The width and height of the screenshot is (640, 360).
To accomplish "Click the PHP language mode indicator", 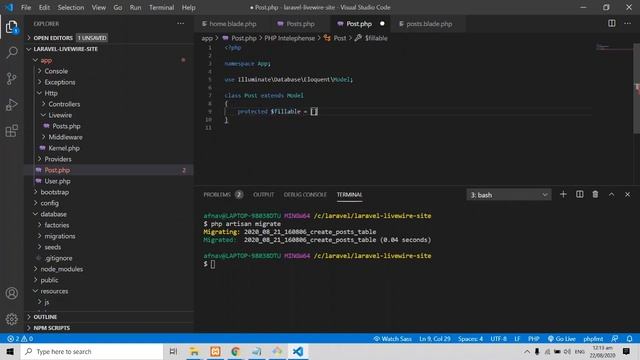I will pyautogui.click(x=533, y=339).
